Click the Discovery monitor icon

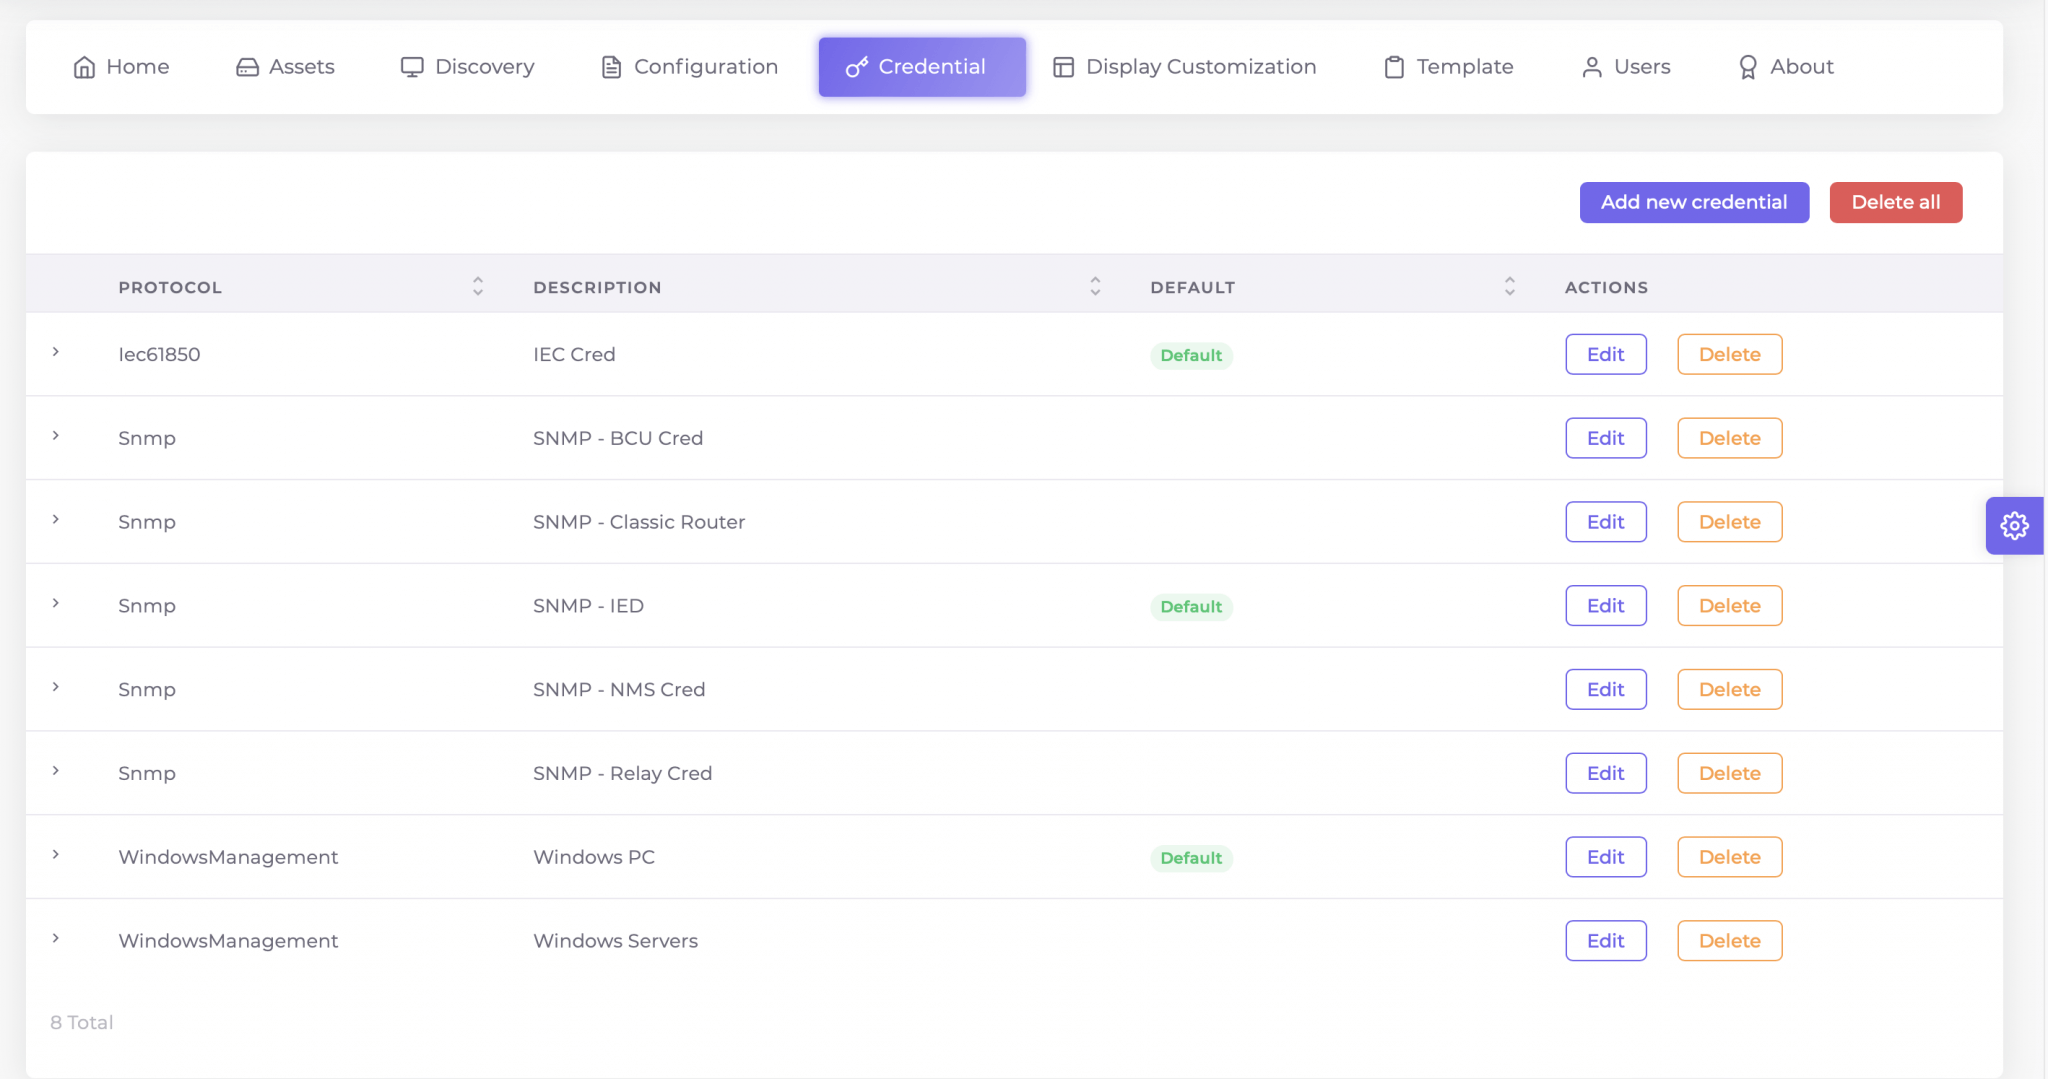[x=412, y=67]
